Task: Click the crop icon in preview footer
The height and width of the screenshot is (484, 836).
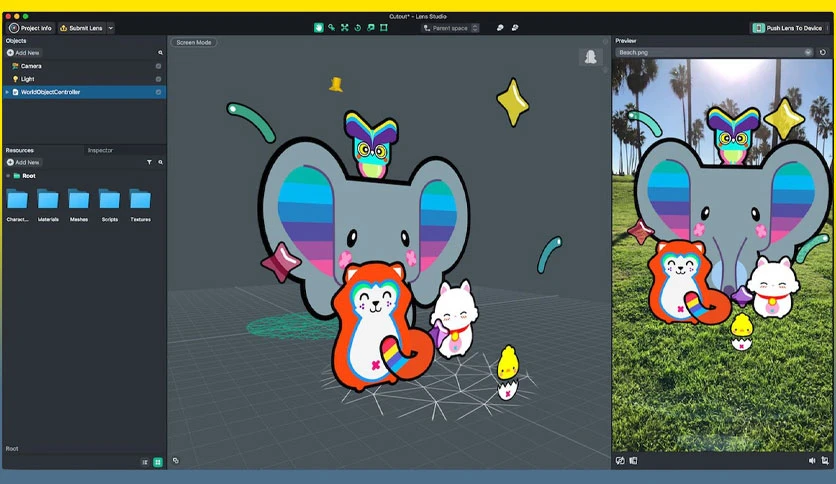Action: coord(825,461)
